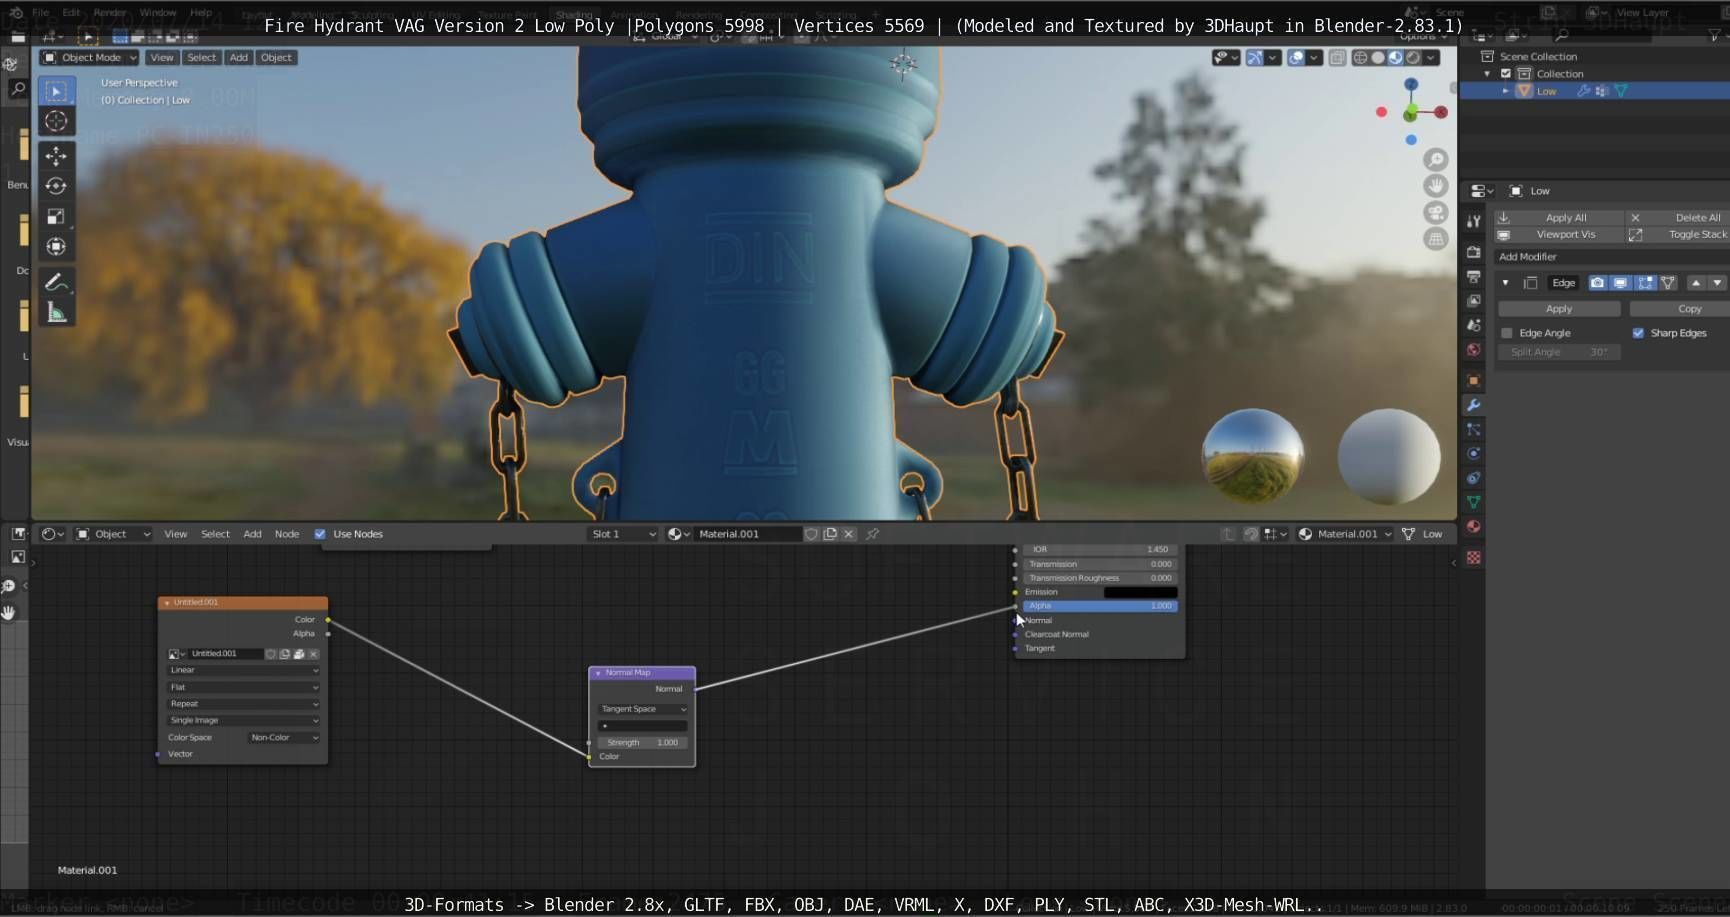The height and width of the screenshot is (917, 1730).
Task: Open the Active Tool properties tab
Action: point(1473,221)
